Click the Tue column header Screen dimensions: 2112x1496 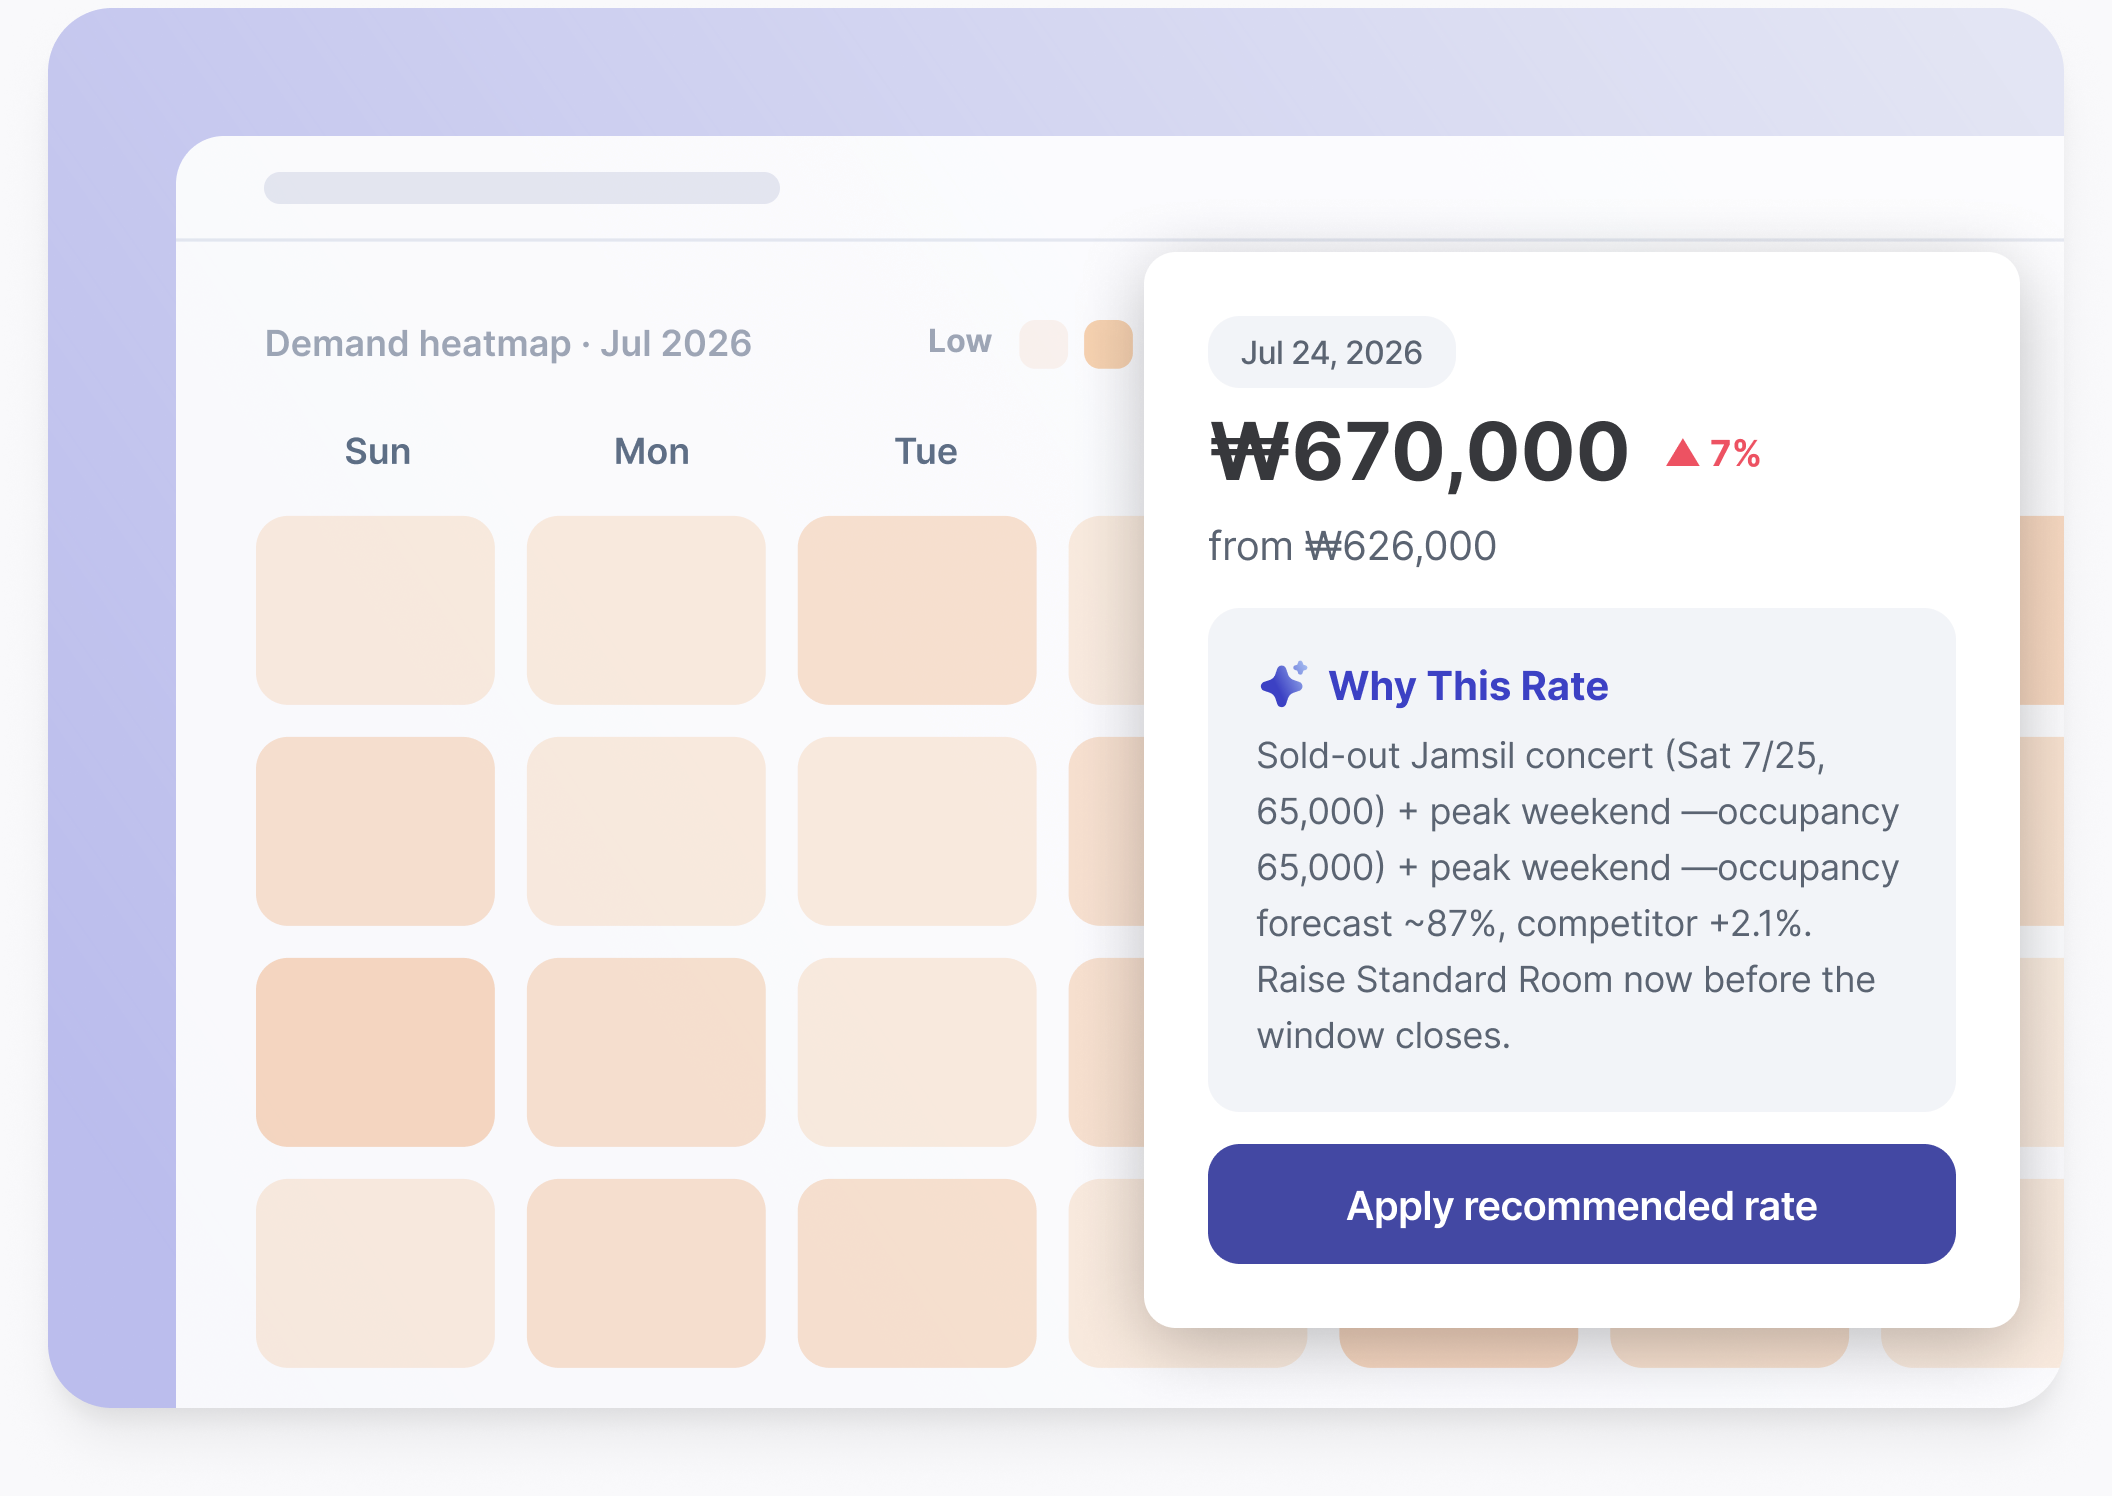925,451
